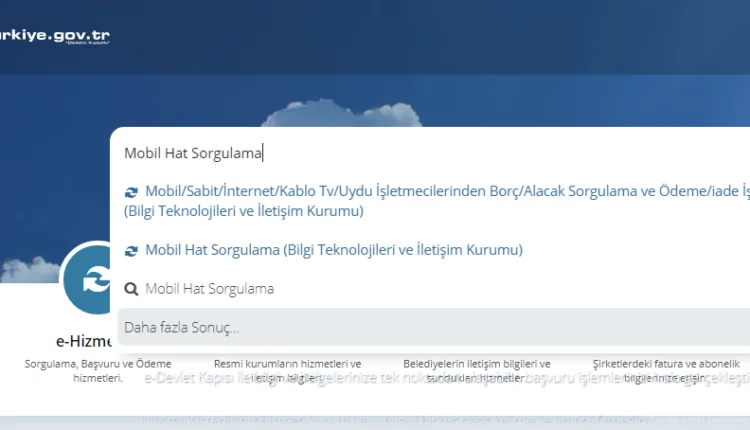Open the Borç/Alacak Sorgulama ve Ödeme/iade suggestion
Viewport: 750px width, 430px height.
coord(437,201)
